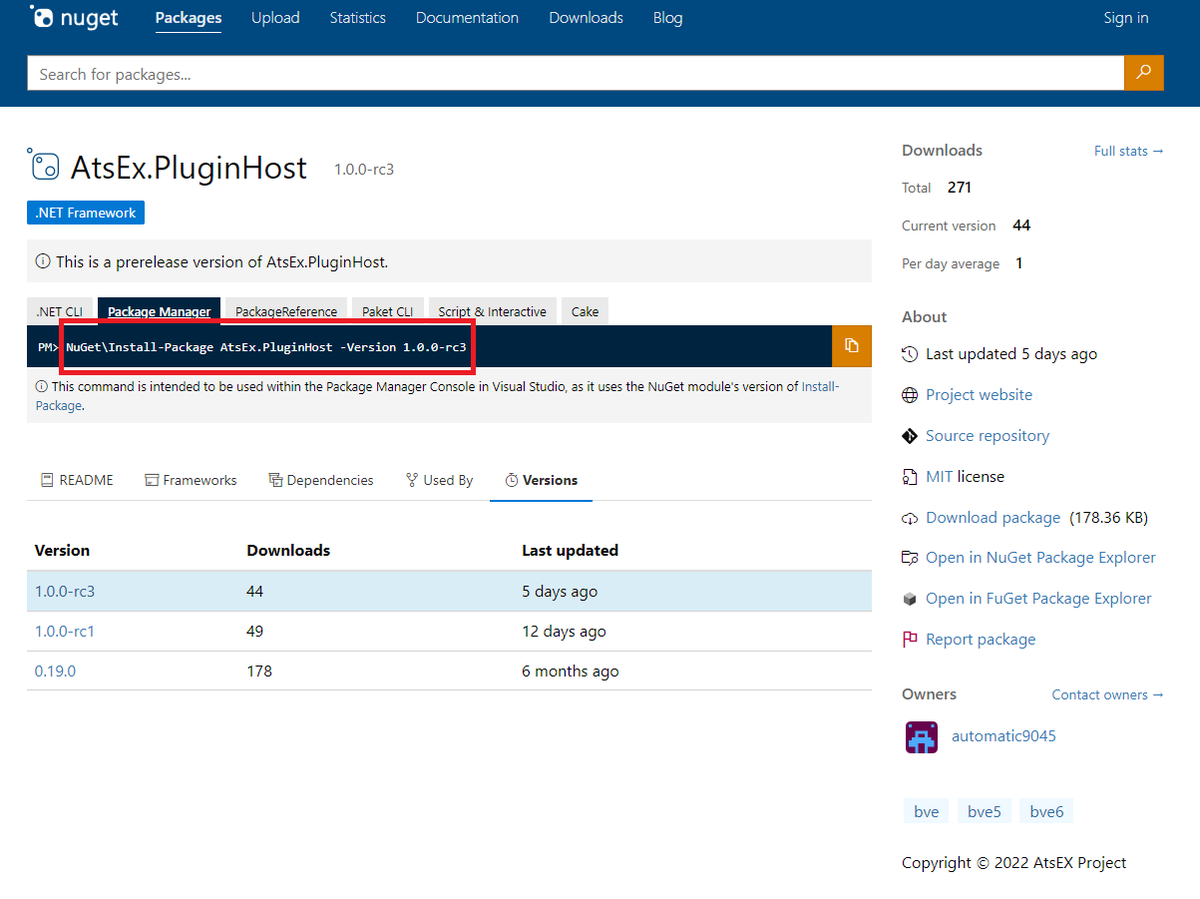1200x899 pixels.
Task: Open automatic9045 owner profile link
Action: tap(1004, 736)
